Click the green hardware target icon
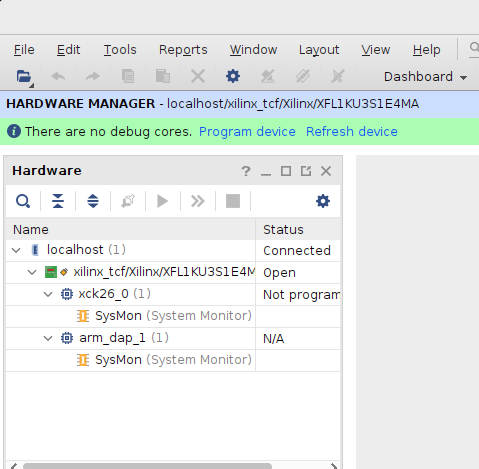 tap(51, 272)
